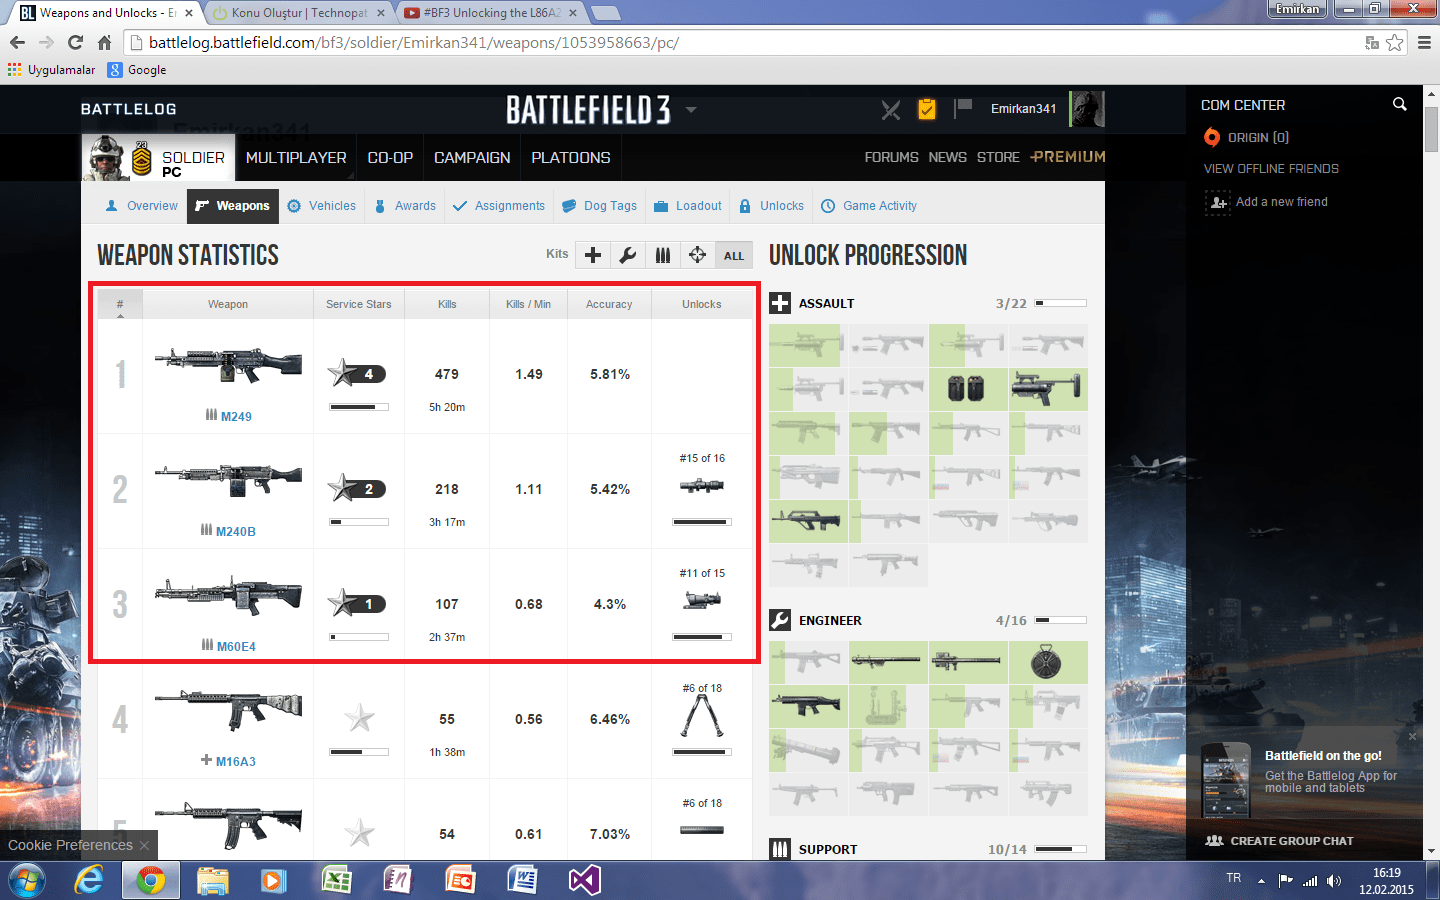Open the Com Center search magnifier
Screen dimensions: 1440x900
[x=1399, y=104]
